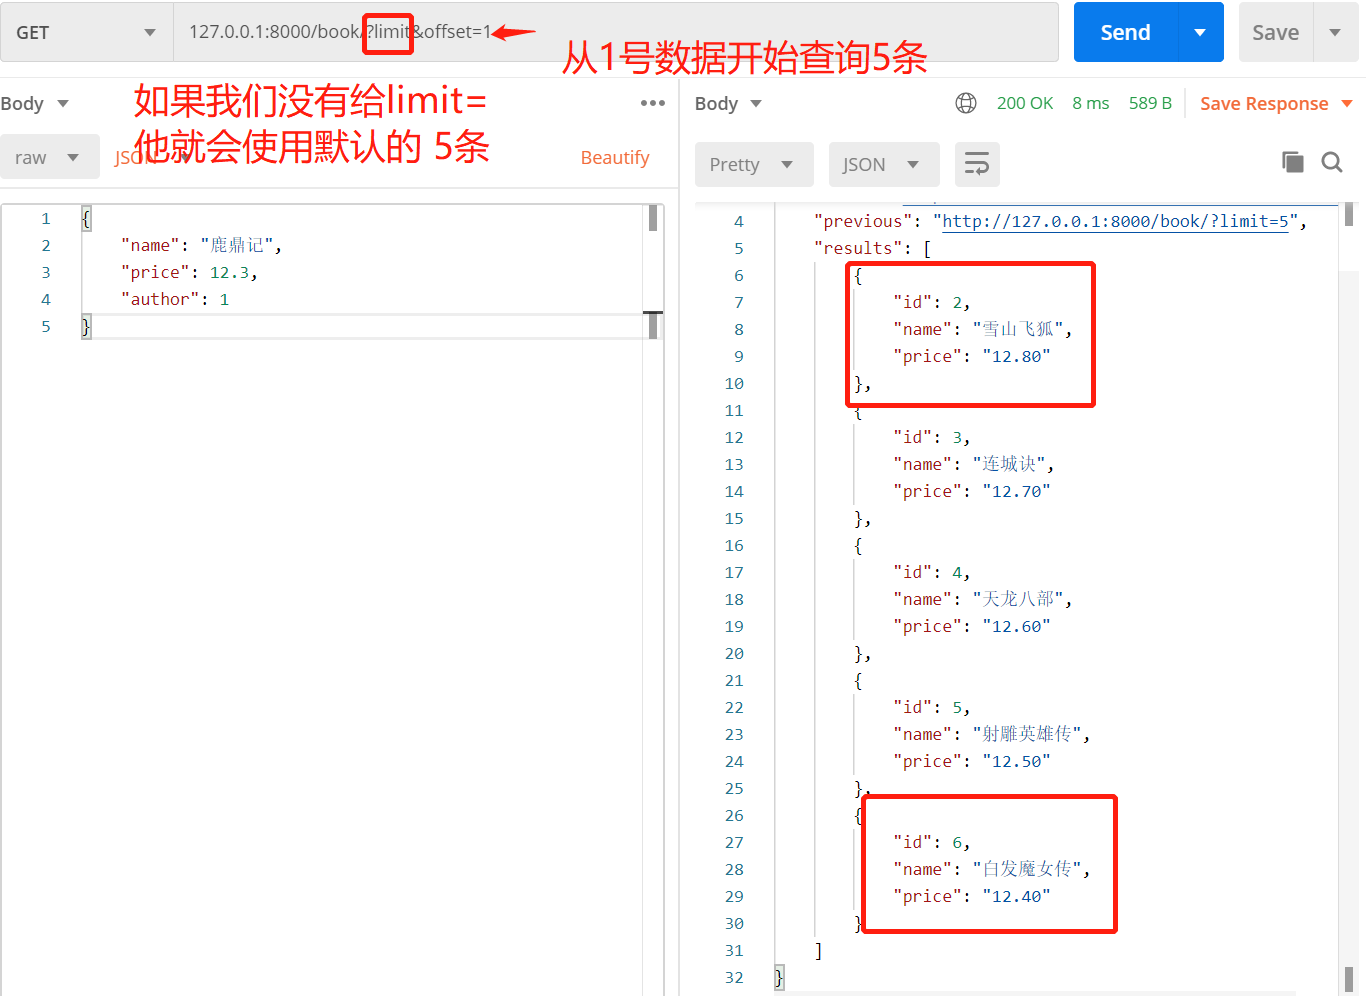The image size is (1366, 996).
Task: Click Save Response
Action: click(x=1264, y=104)
